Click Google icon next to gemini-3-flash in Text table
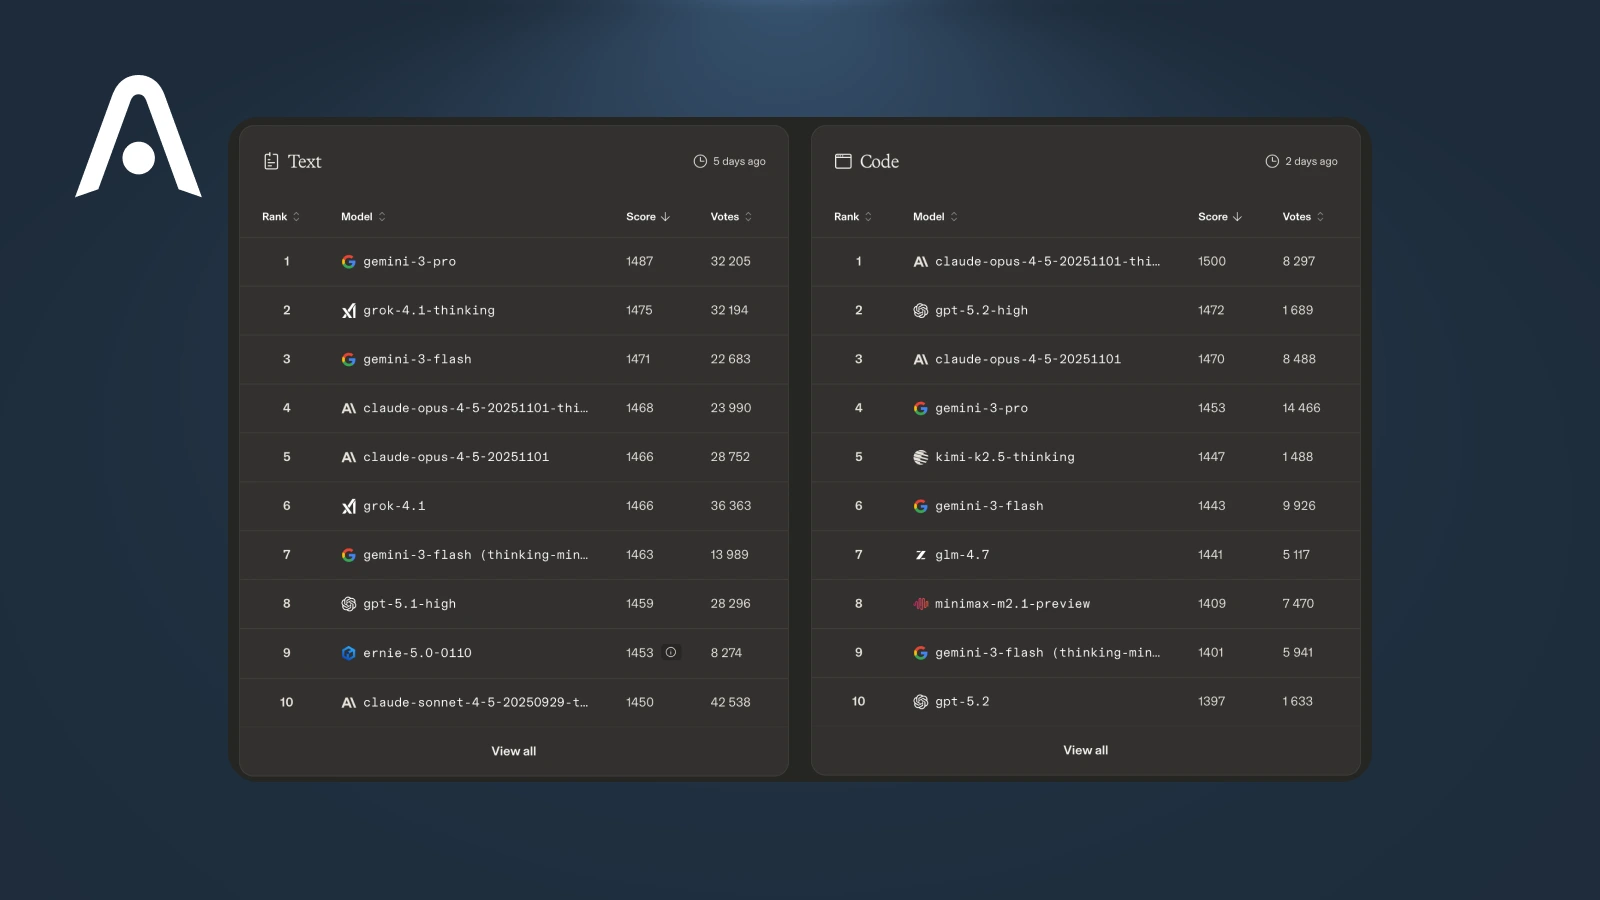 point(349,360)
